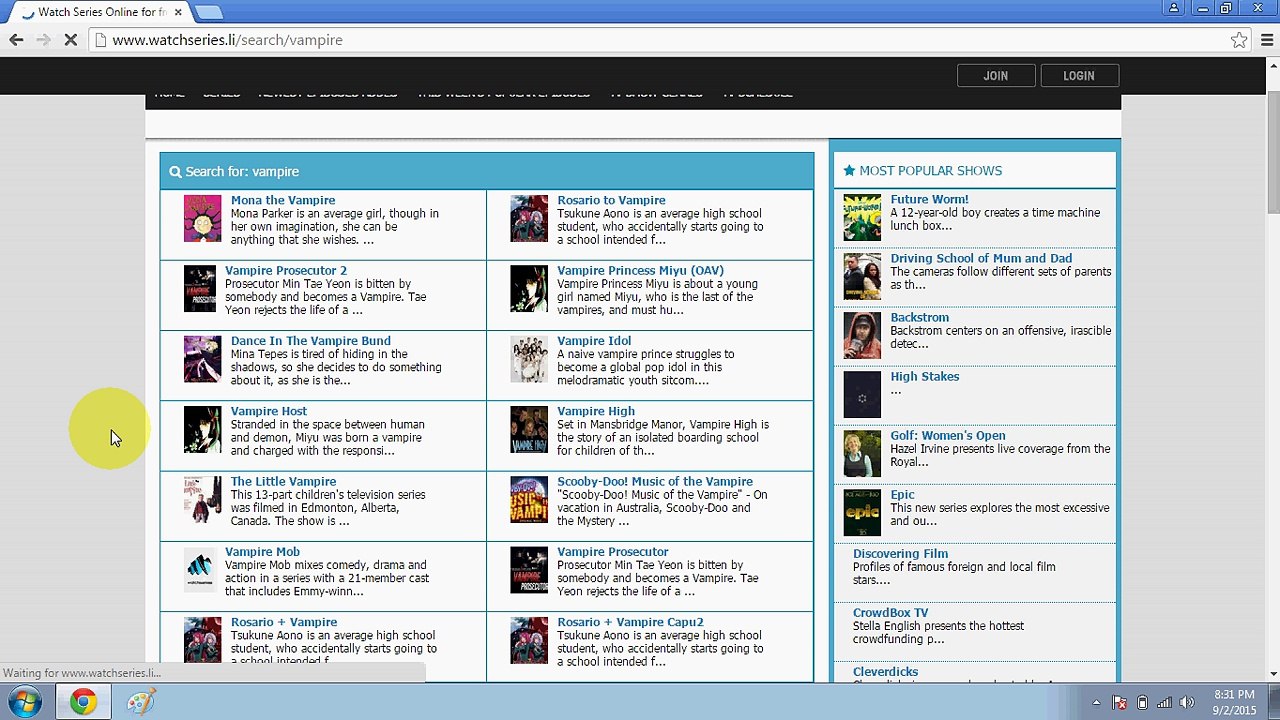Click the Epic show thumbnail

[862, 512]
